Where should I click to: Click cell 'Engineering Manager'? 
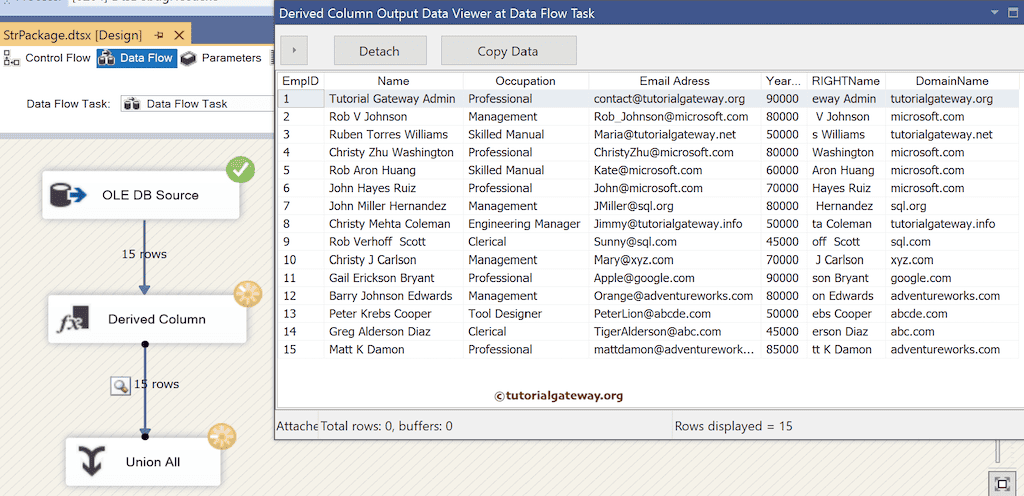coord(526,224)
